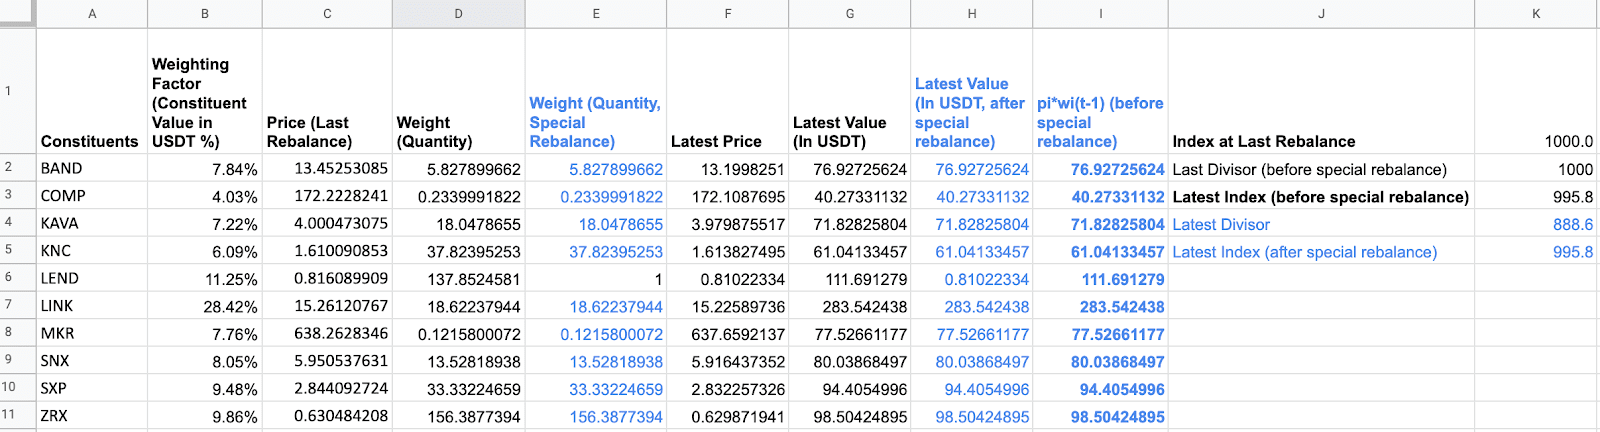This screenshot has width=1600, height=432.
Task: Click the Latest Price header cell
Action: pyautogui.click(x=716, y=142)
